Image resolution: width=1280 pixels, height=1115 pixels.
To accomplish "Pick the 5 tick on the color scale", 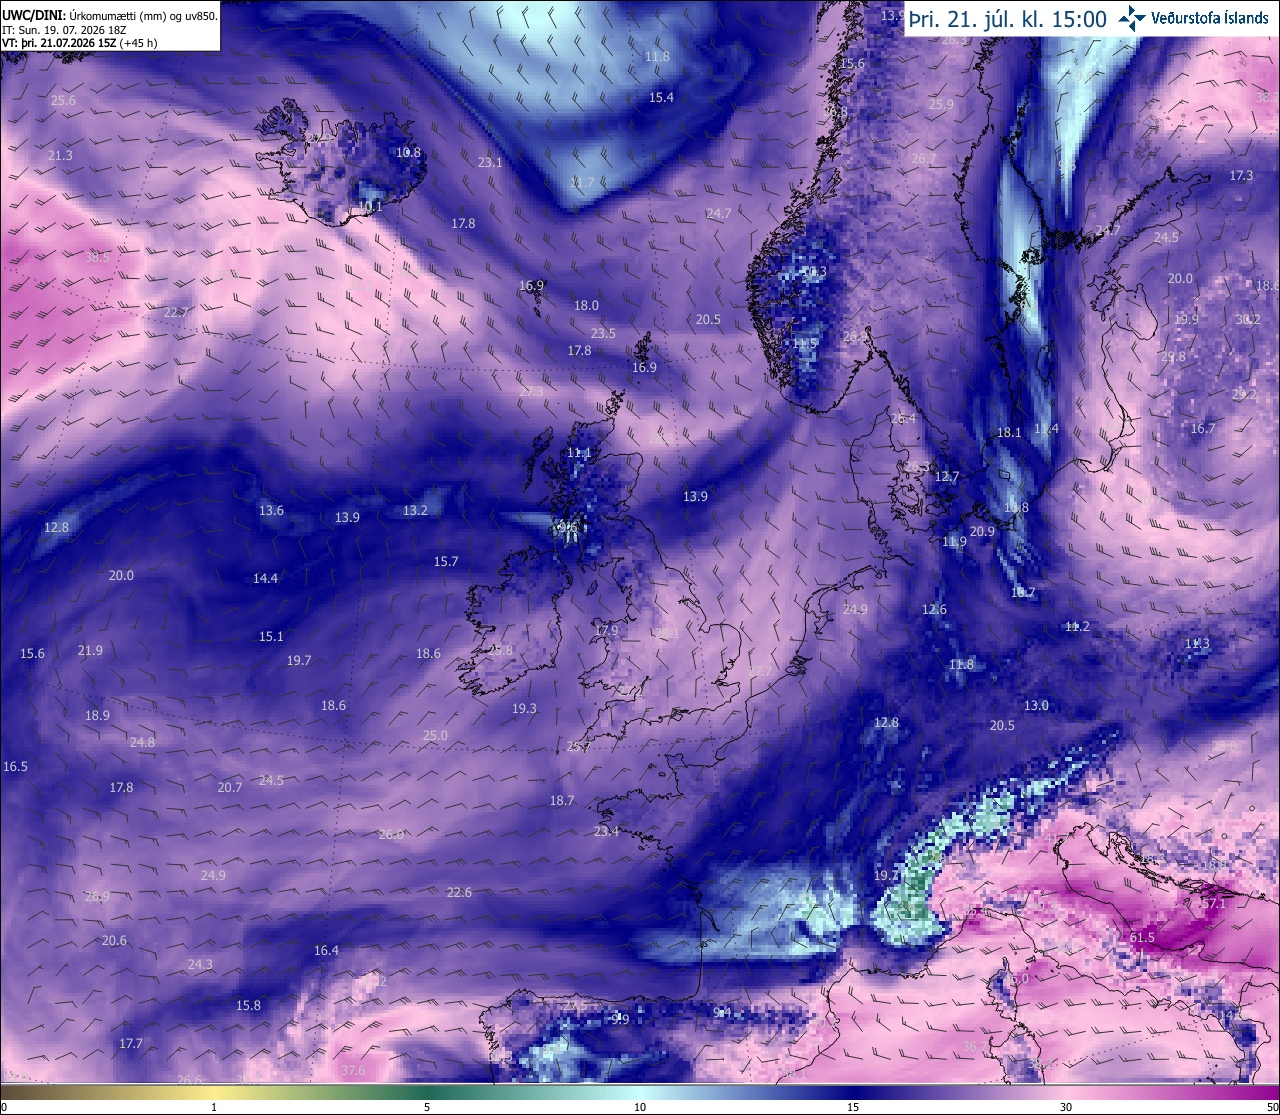I will (x=427, y=1107).
